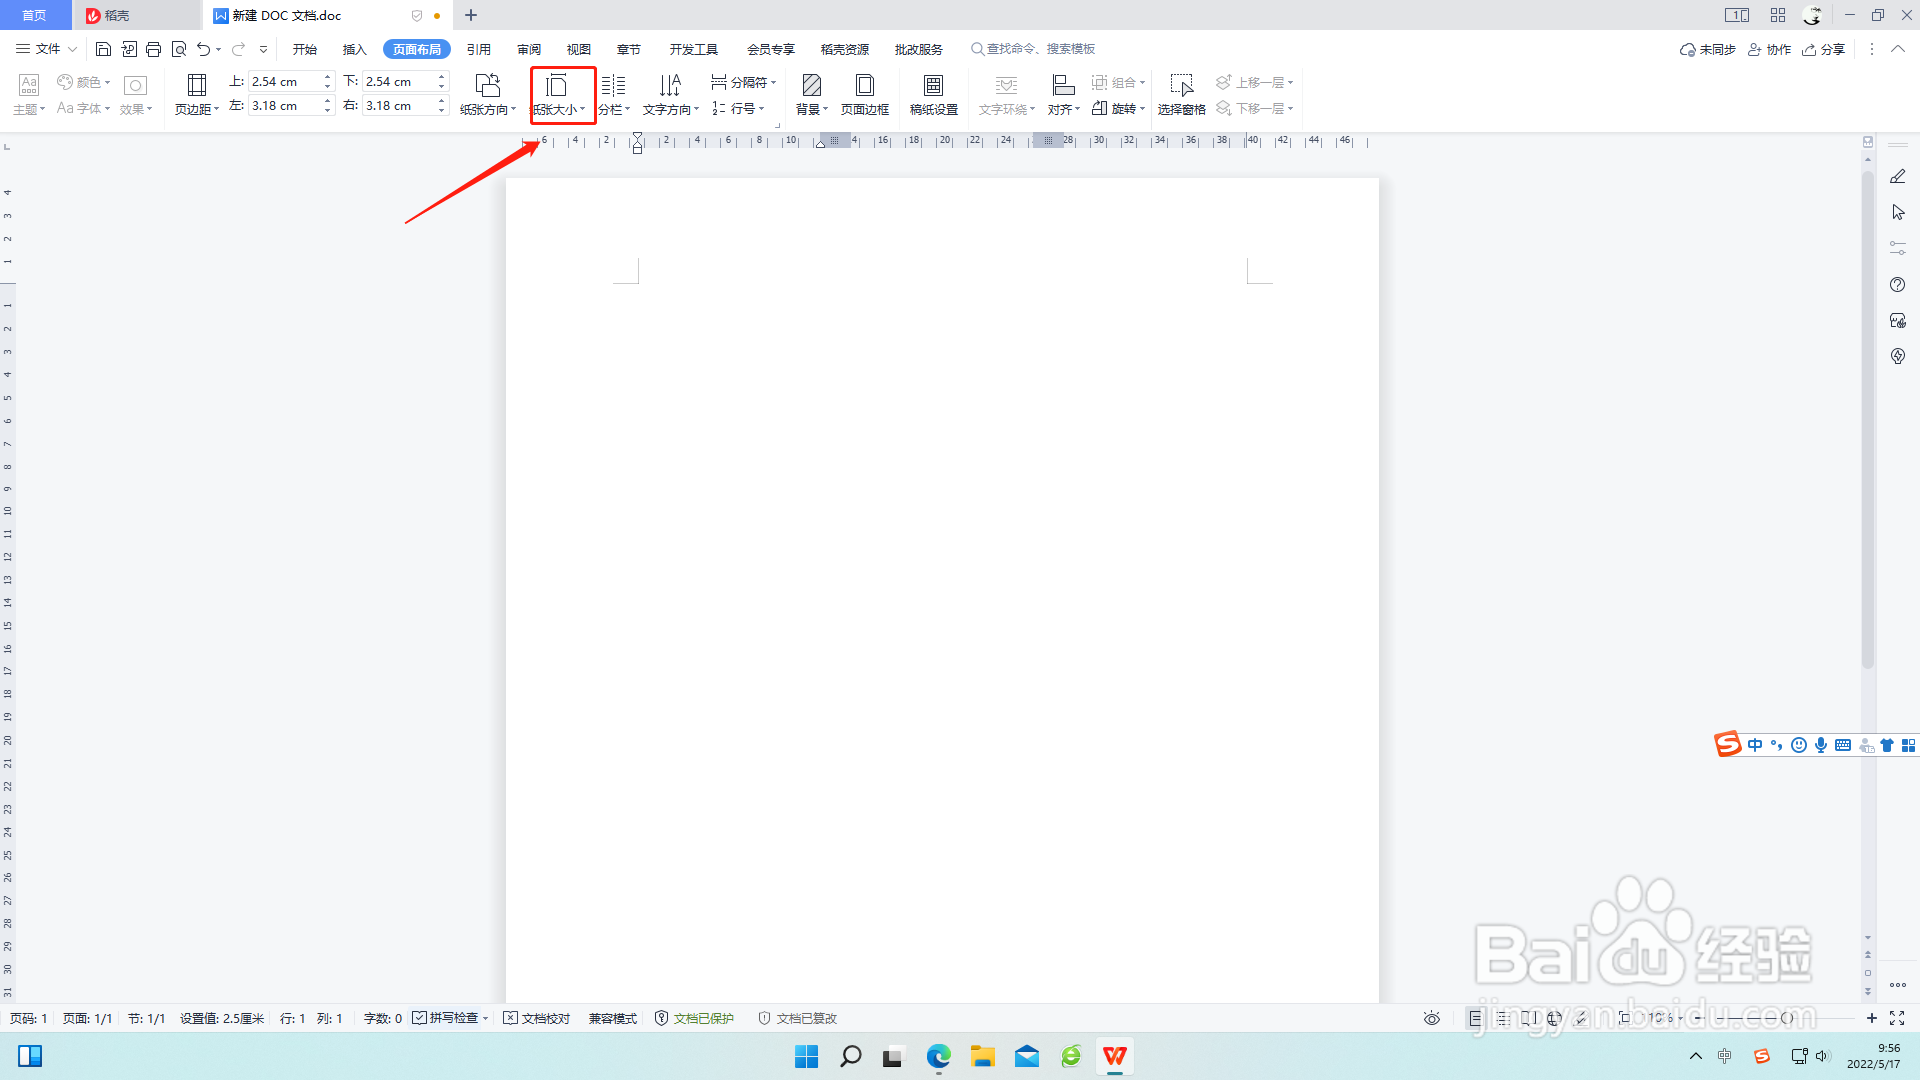Toggle full screen view in status bar

1897,1018
